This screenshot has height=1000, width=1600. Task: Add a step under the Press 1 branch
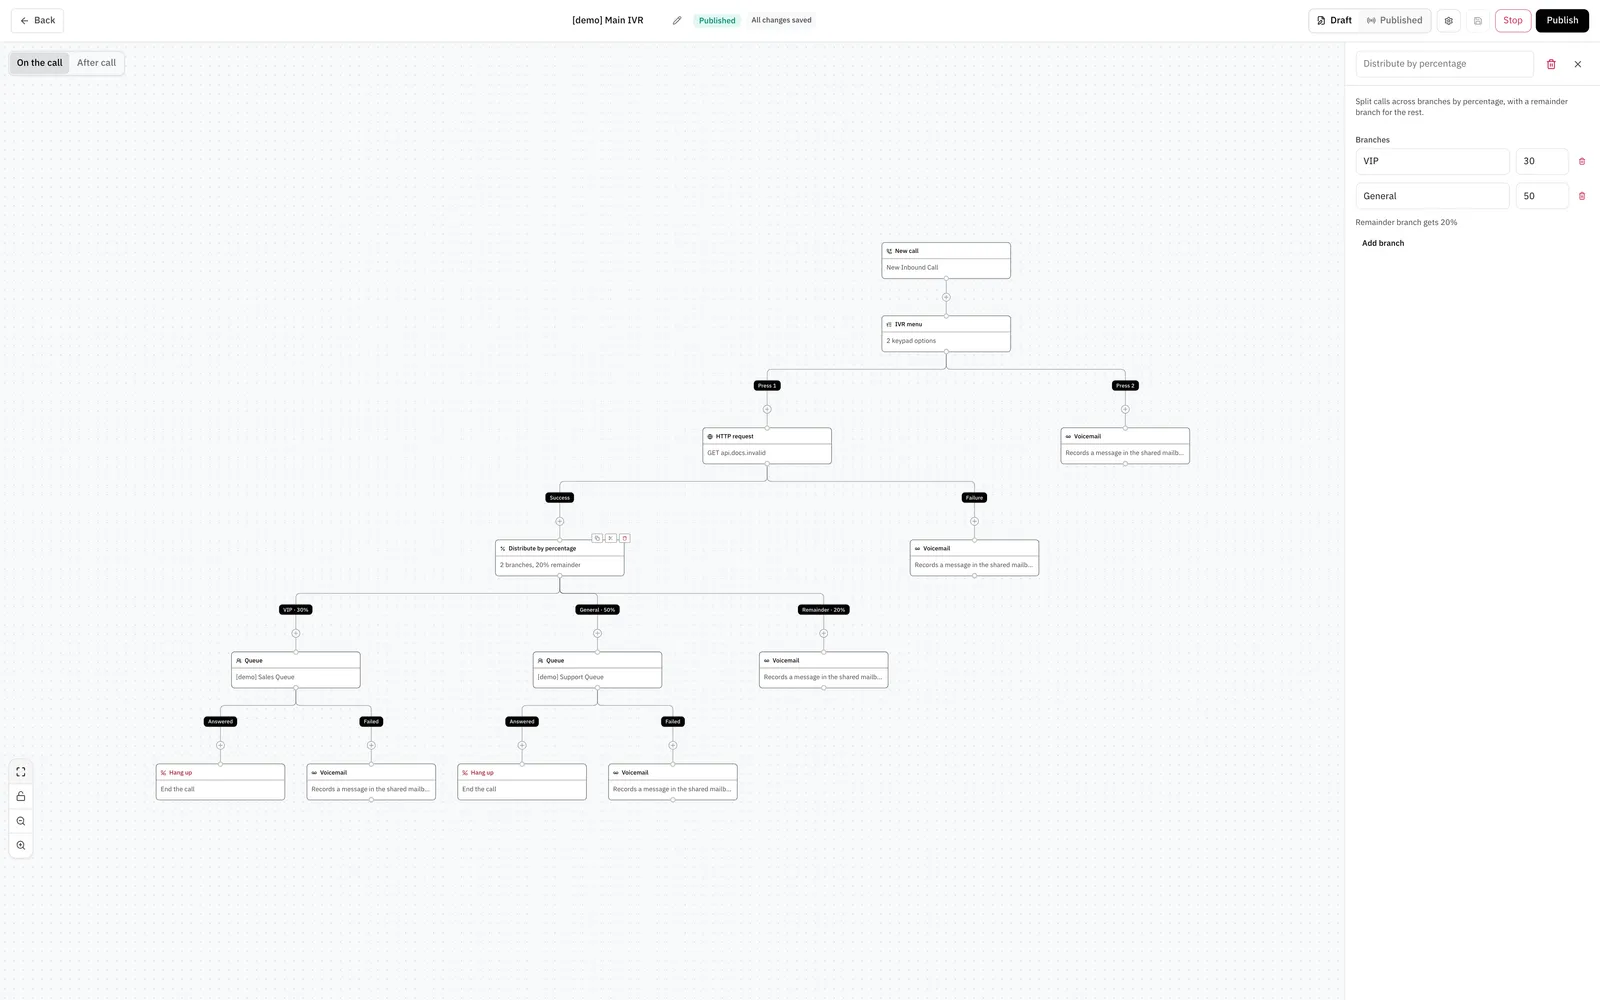767,409
